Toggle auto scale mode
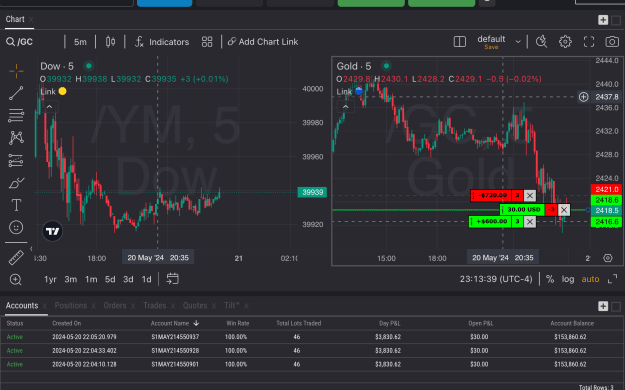 (x=590, y=279)
